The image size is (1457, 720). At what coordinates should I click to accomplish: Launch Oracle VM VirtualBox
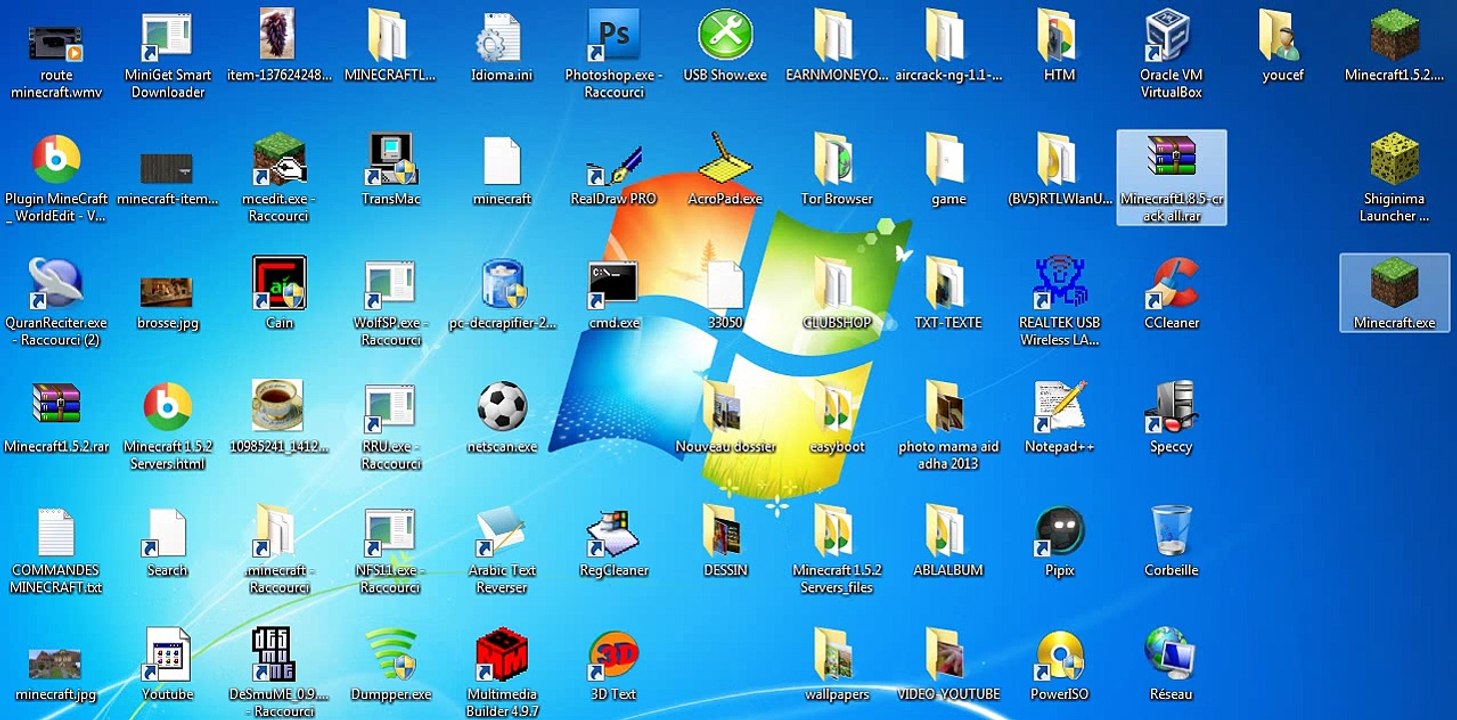(x=1170, y=36)
